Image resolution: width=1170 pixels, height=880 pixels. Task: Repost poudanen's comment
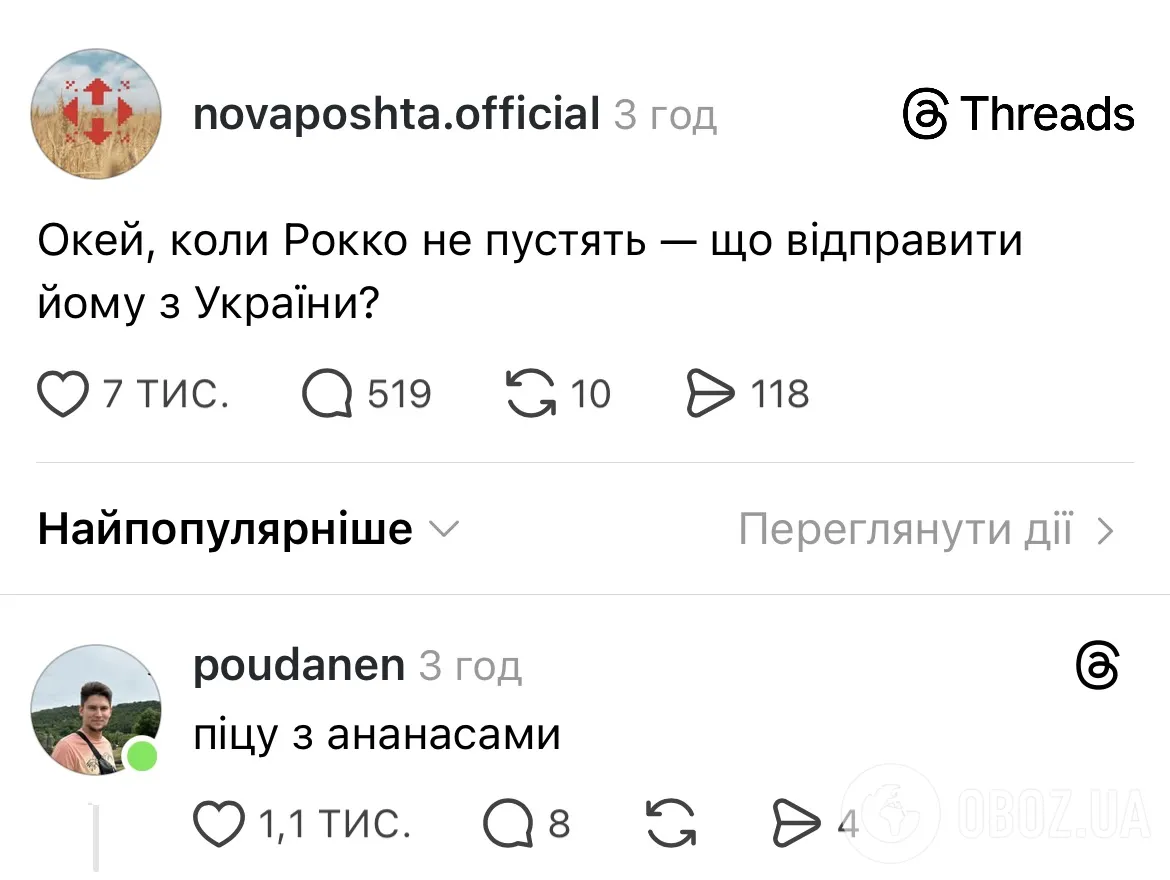coord(671,823)
